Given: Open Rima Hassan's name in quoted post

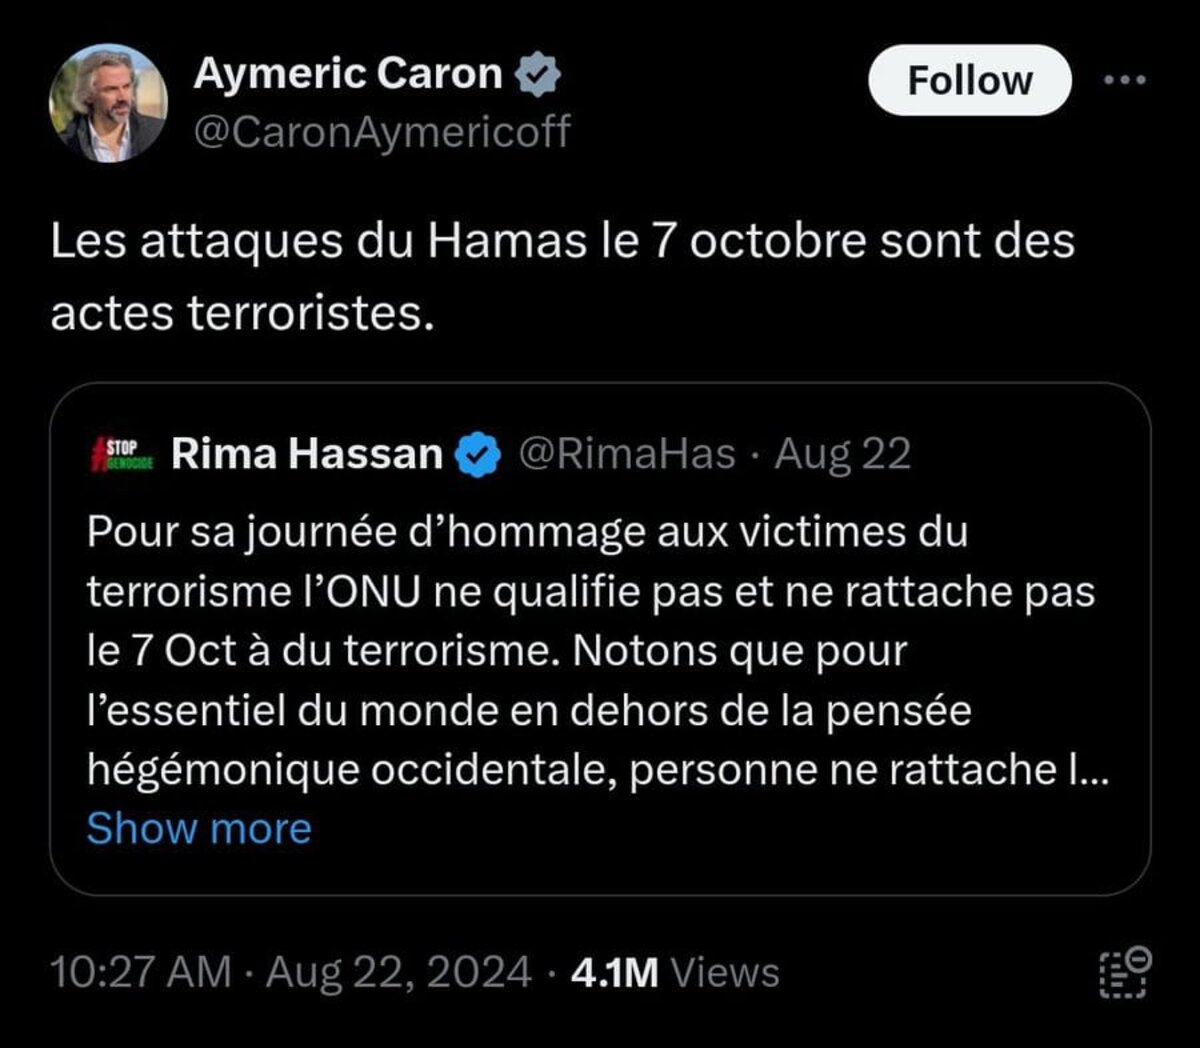Looking at the screenshot, I should (x=307, y=454).
